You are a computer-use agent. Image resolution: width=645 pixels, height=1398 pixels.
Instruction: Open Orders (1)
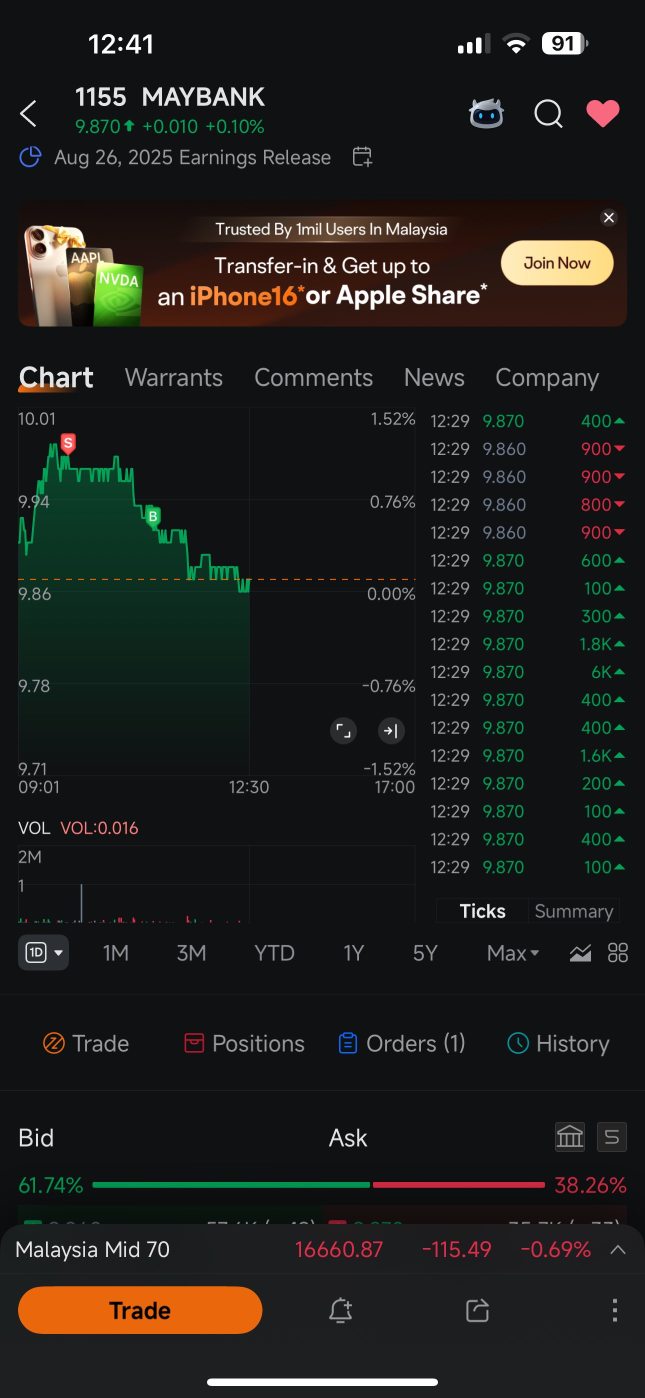[402, 1043]
